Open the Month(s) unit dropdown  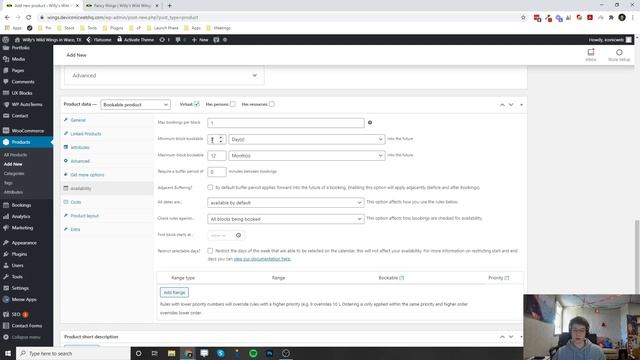307,156
